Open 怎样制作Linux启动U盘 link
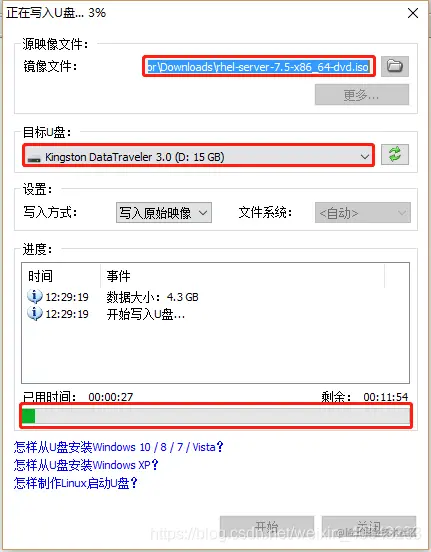 pos(75,483)
